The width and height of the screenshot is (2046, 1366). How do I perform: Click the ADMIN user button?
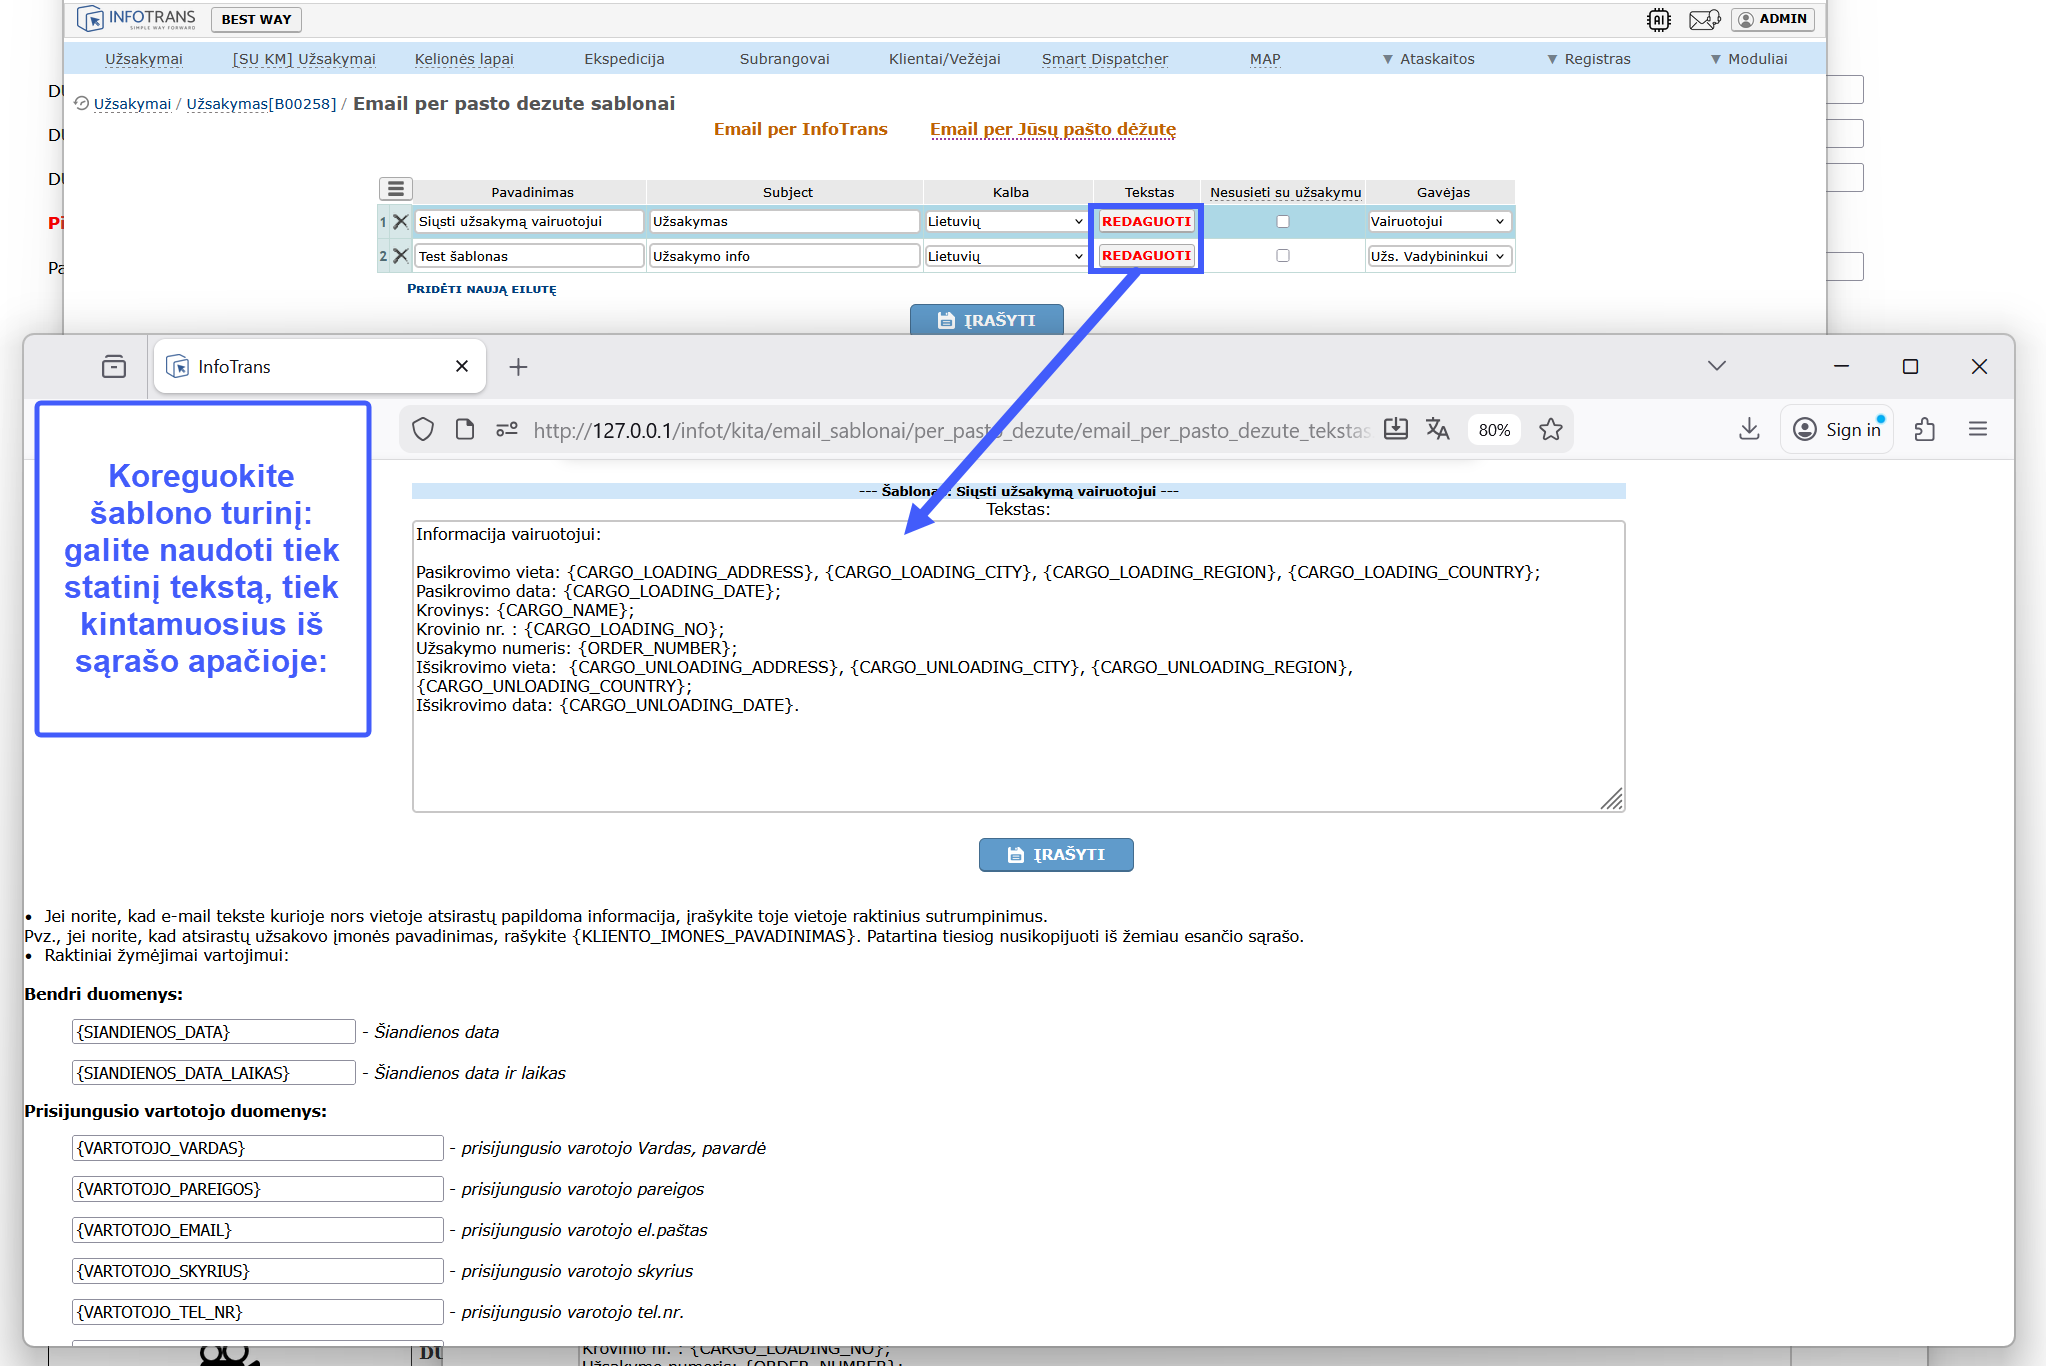pos(1773,19)
